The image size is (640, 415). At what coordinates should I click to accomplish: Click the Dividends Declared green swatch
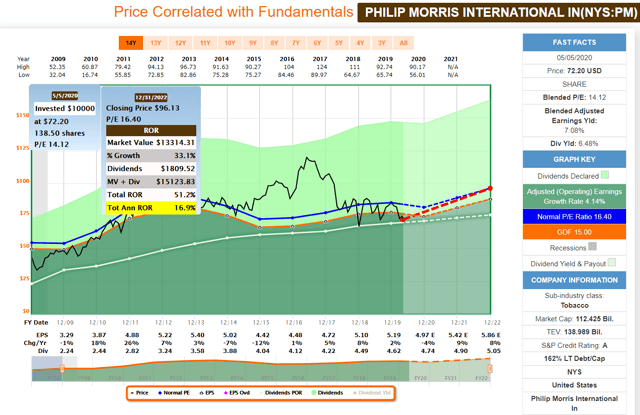[x=605, y=175]
